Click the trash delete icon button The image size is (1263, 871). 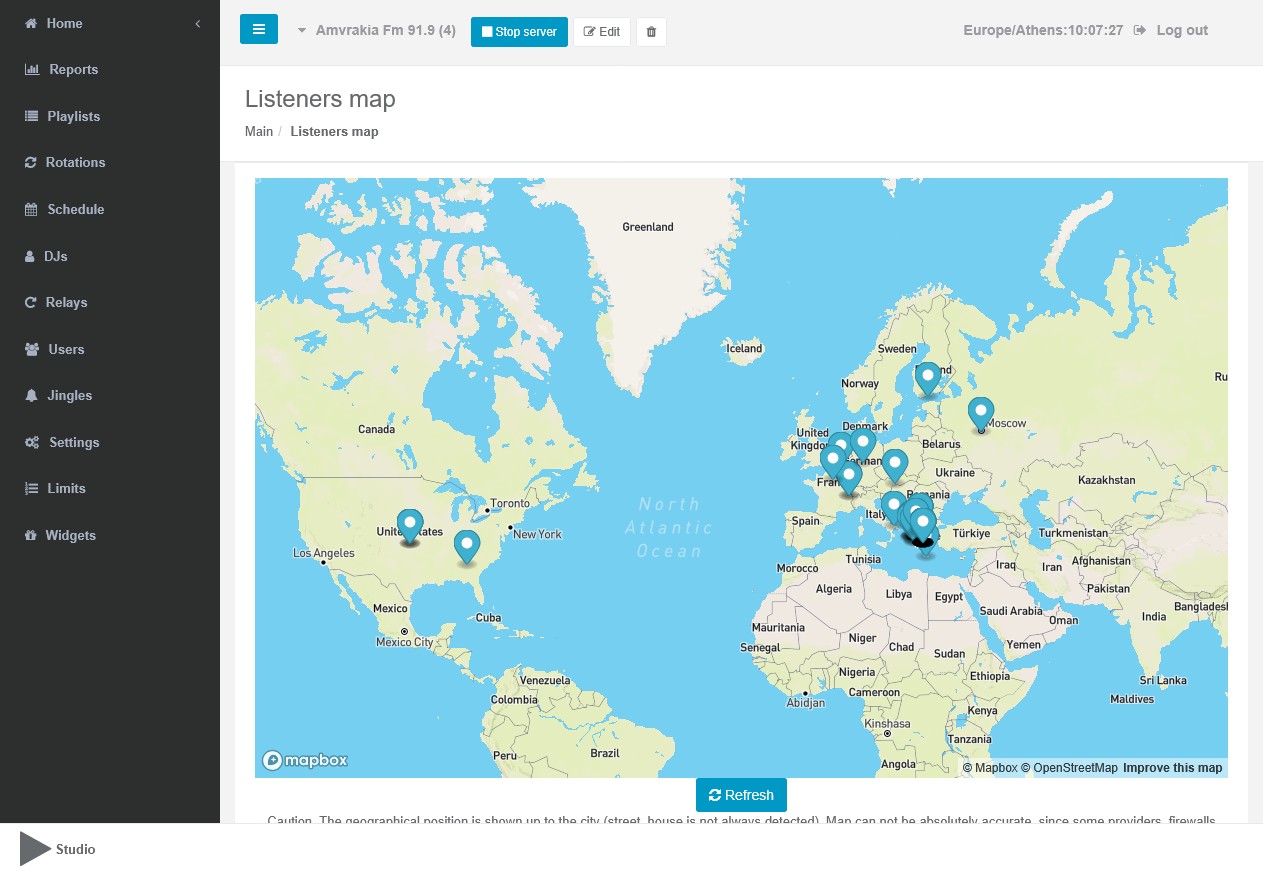point(651,32)
